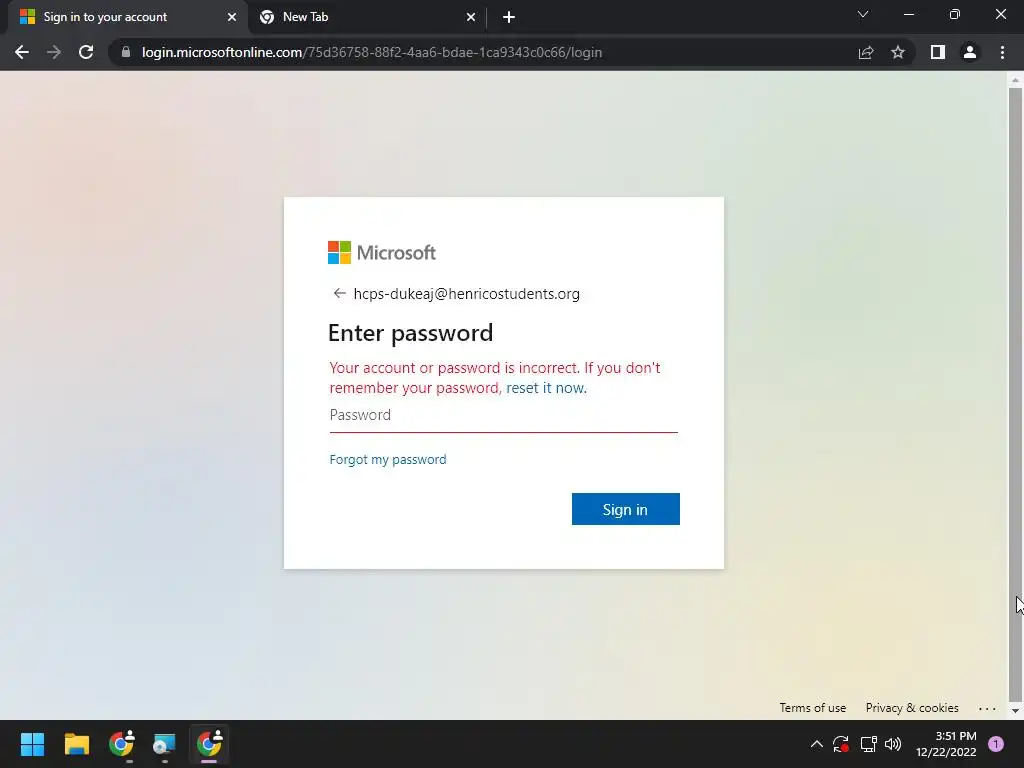
Task: Open Windows Start menu
Action: coord(32,744)
